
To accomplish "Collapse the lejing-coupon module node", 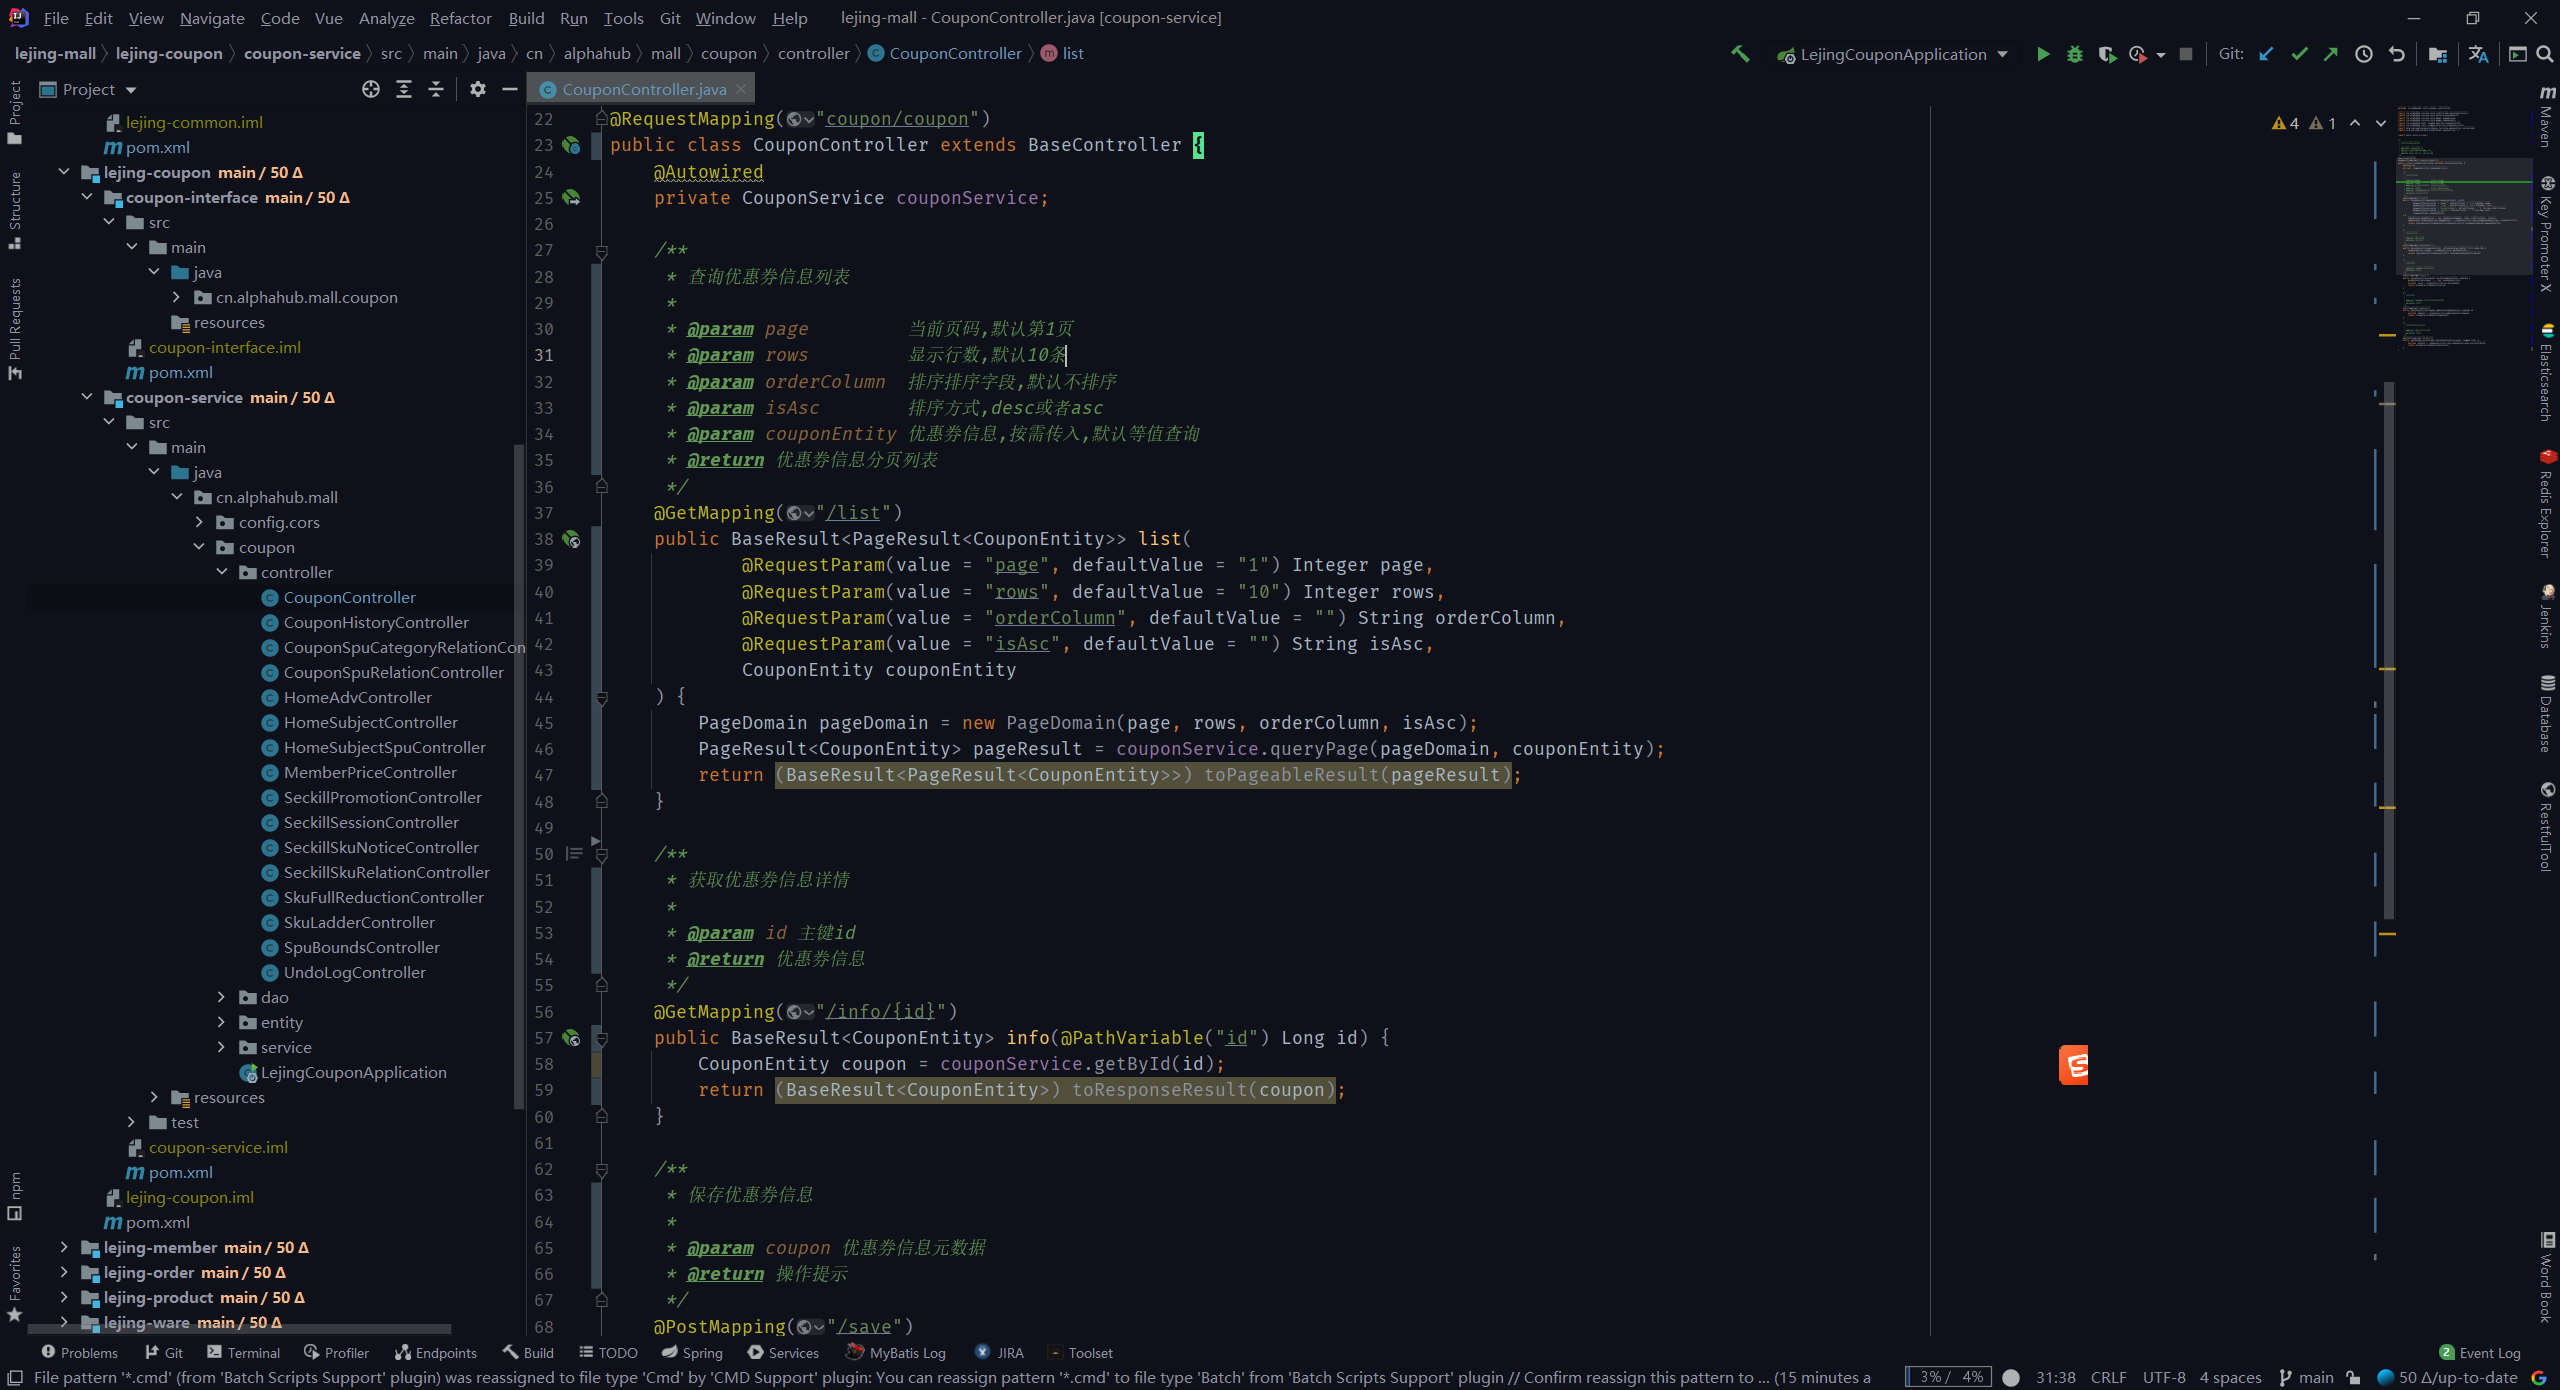I will tap(64, 172).
